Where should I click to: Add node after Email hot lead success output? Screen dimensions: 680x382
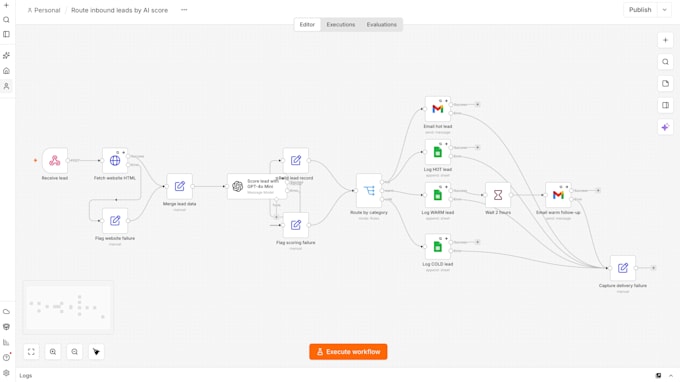[x=477, y=104]
